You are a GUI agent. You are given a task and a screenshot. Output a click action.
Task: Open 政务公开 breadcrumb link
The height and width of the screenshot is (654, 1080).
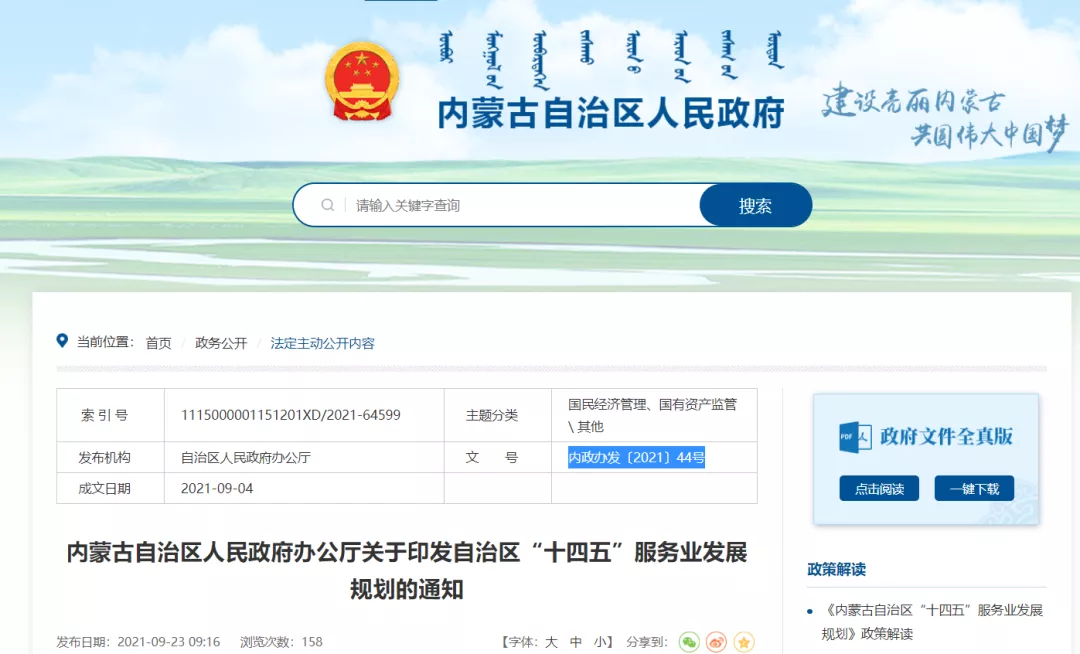coord(221,343)
